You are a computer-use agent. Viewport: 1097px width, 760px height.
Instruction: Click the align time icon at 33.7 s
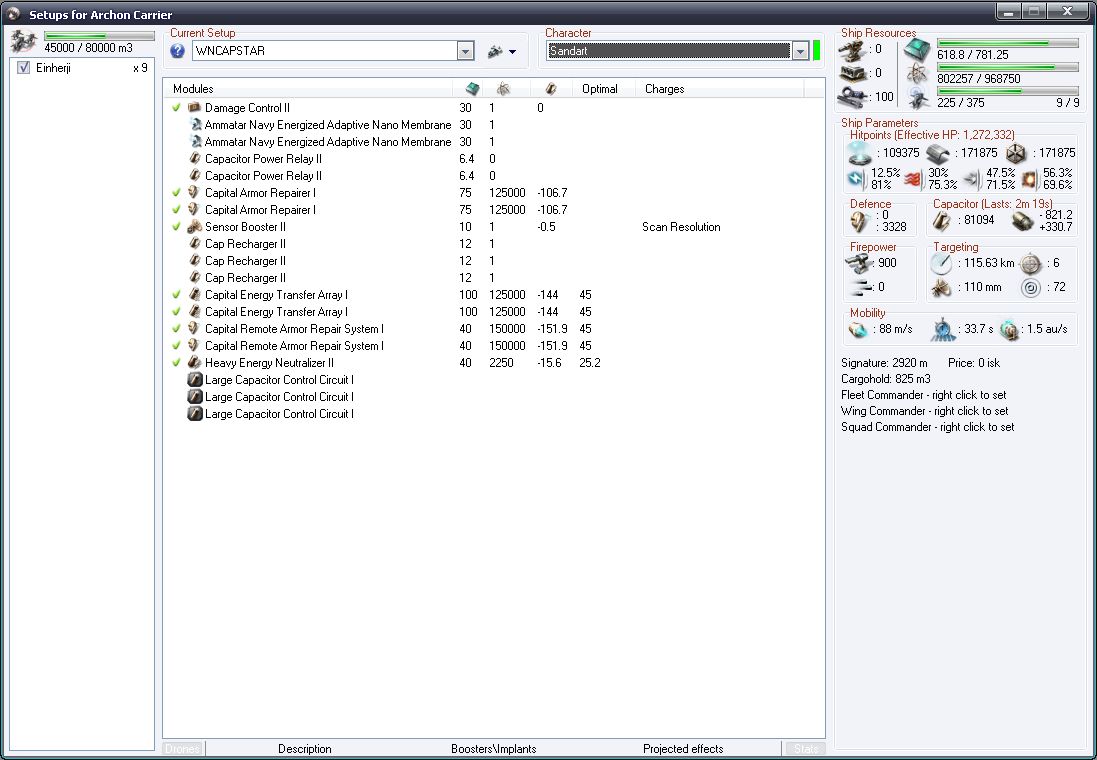[942, 330]
